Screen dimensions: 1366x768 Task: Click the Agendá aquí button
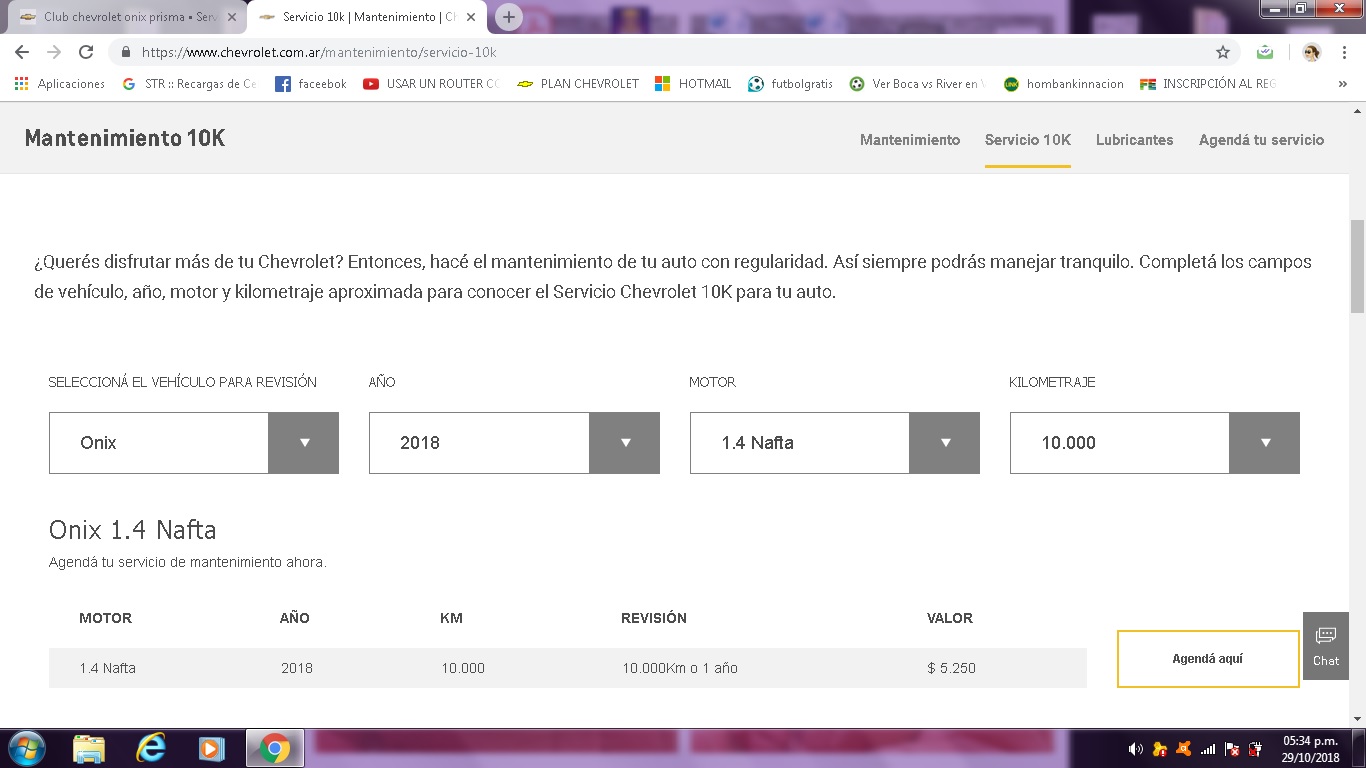[1207, 659]
